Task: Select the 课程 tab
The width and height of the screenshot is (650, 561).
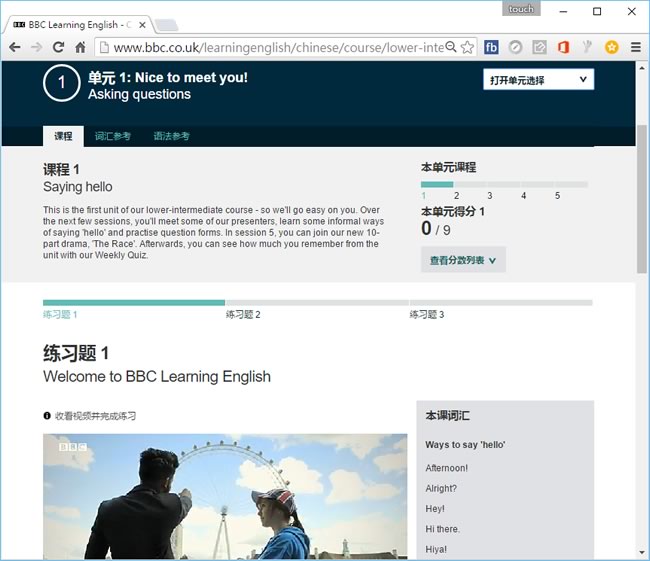Action: click(x=63, y=136)
